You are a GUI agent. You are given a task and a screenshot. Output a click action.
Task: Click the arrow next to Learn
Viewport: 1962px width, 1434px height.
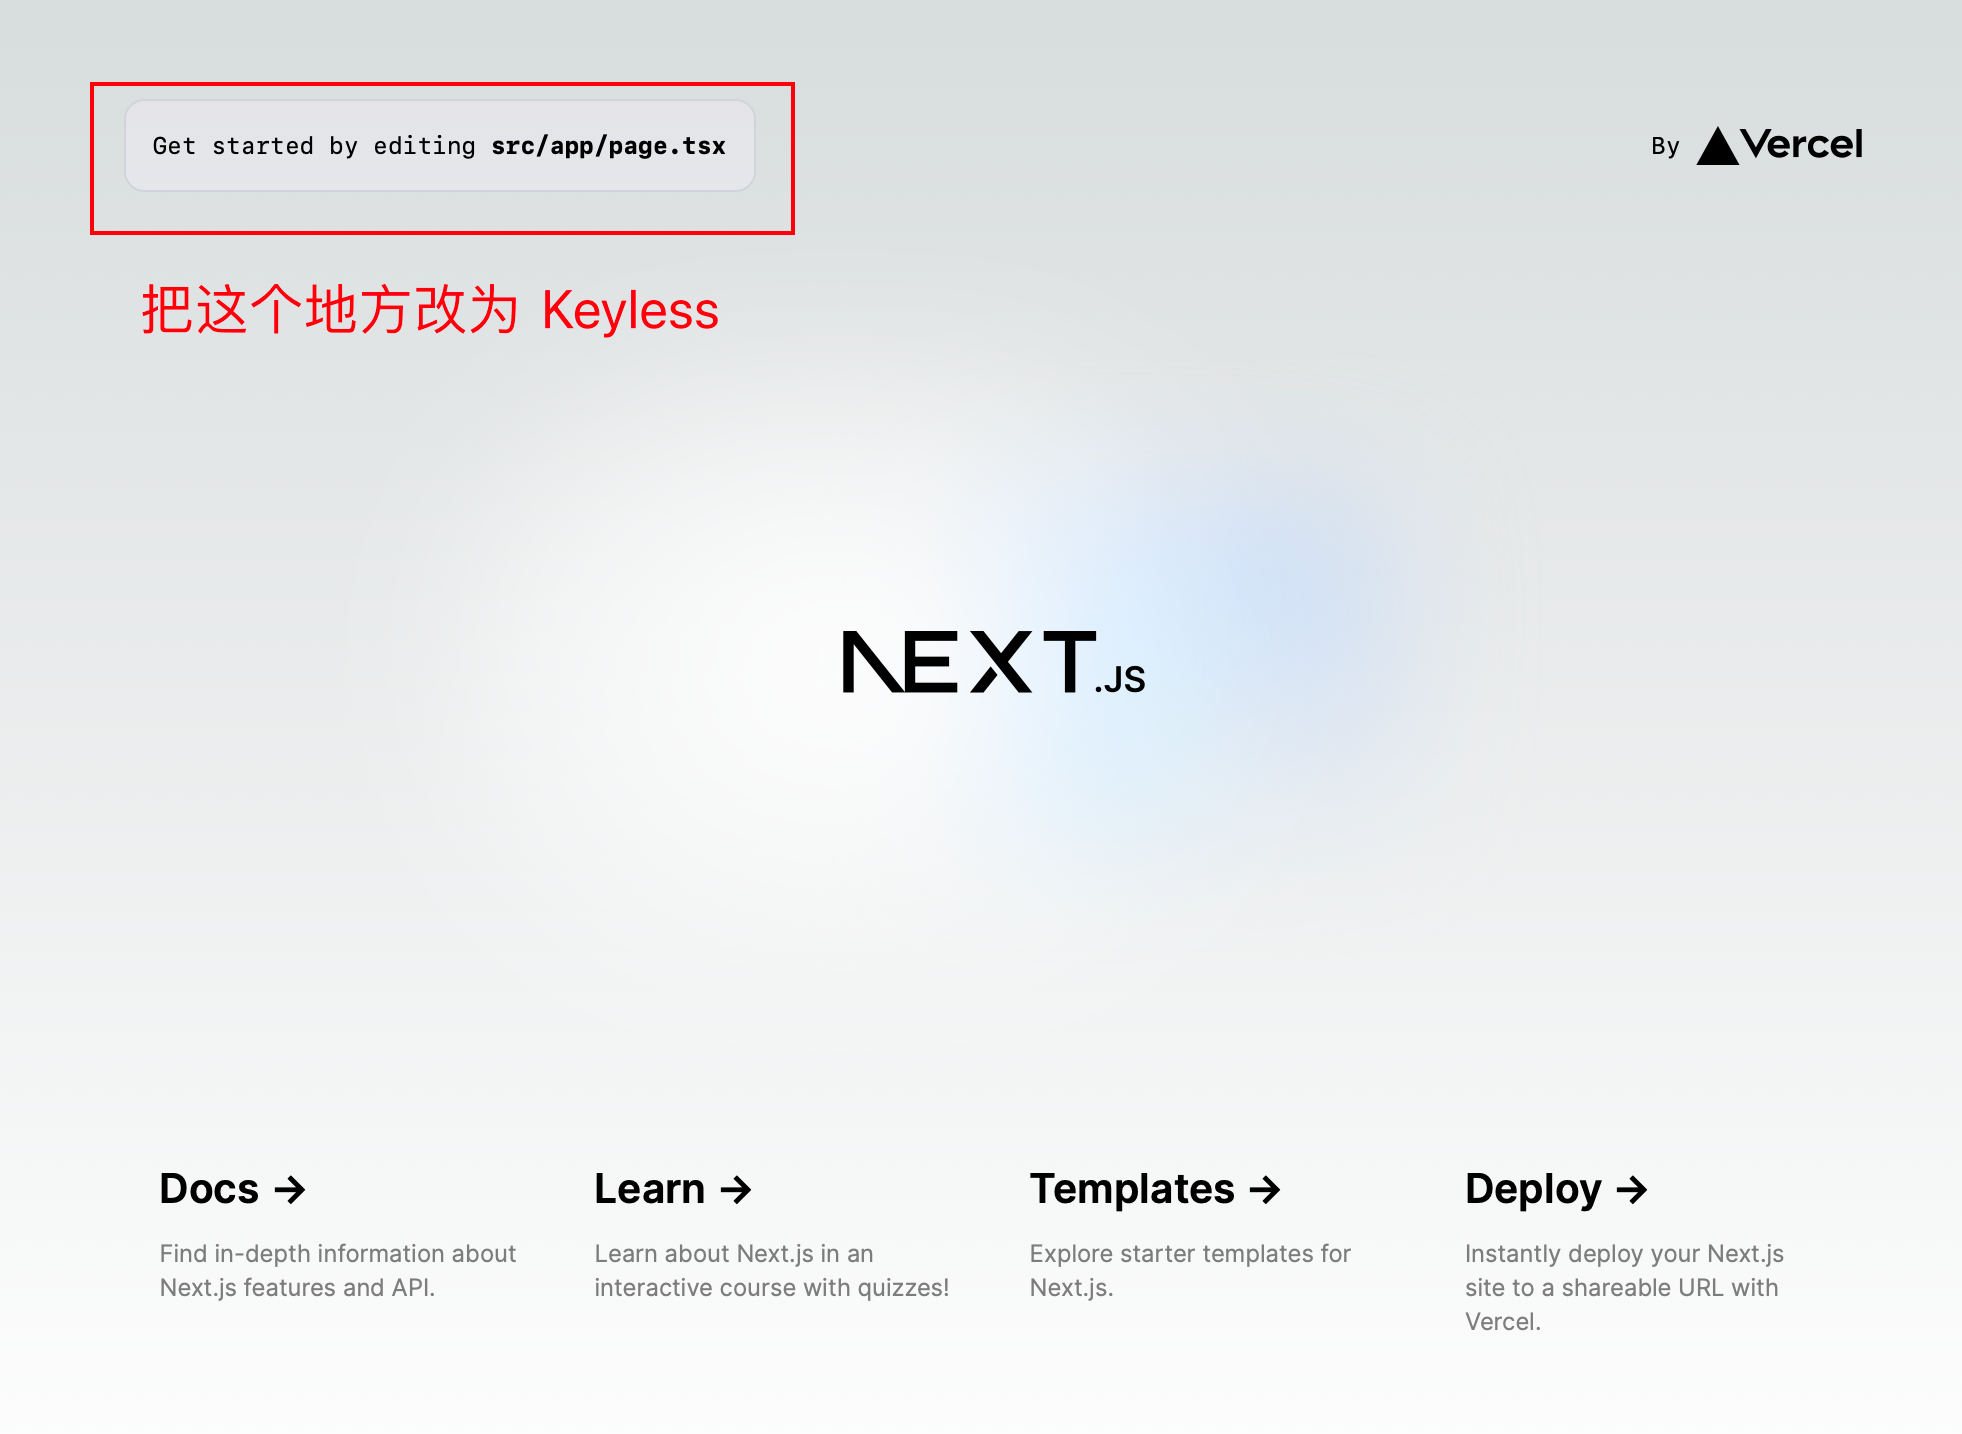(x=736, y=1190)
